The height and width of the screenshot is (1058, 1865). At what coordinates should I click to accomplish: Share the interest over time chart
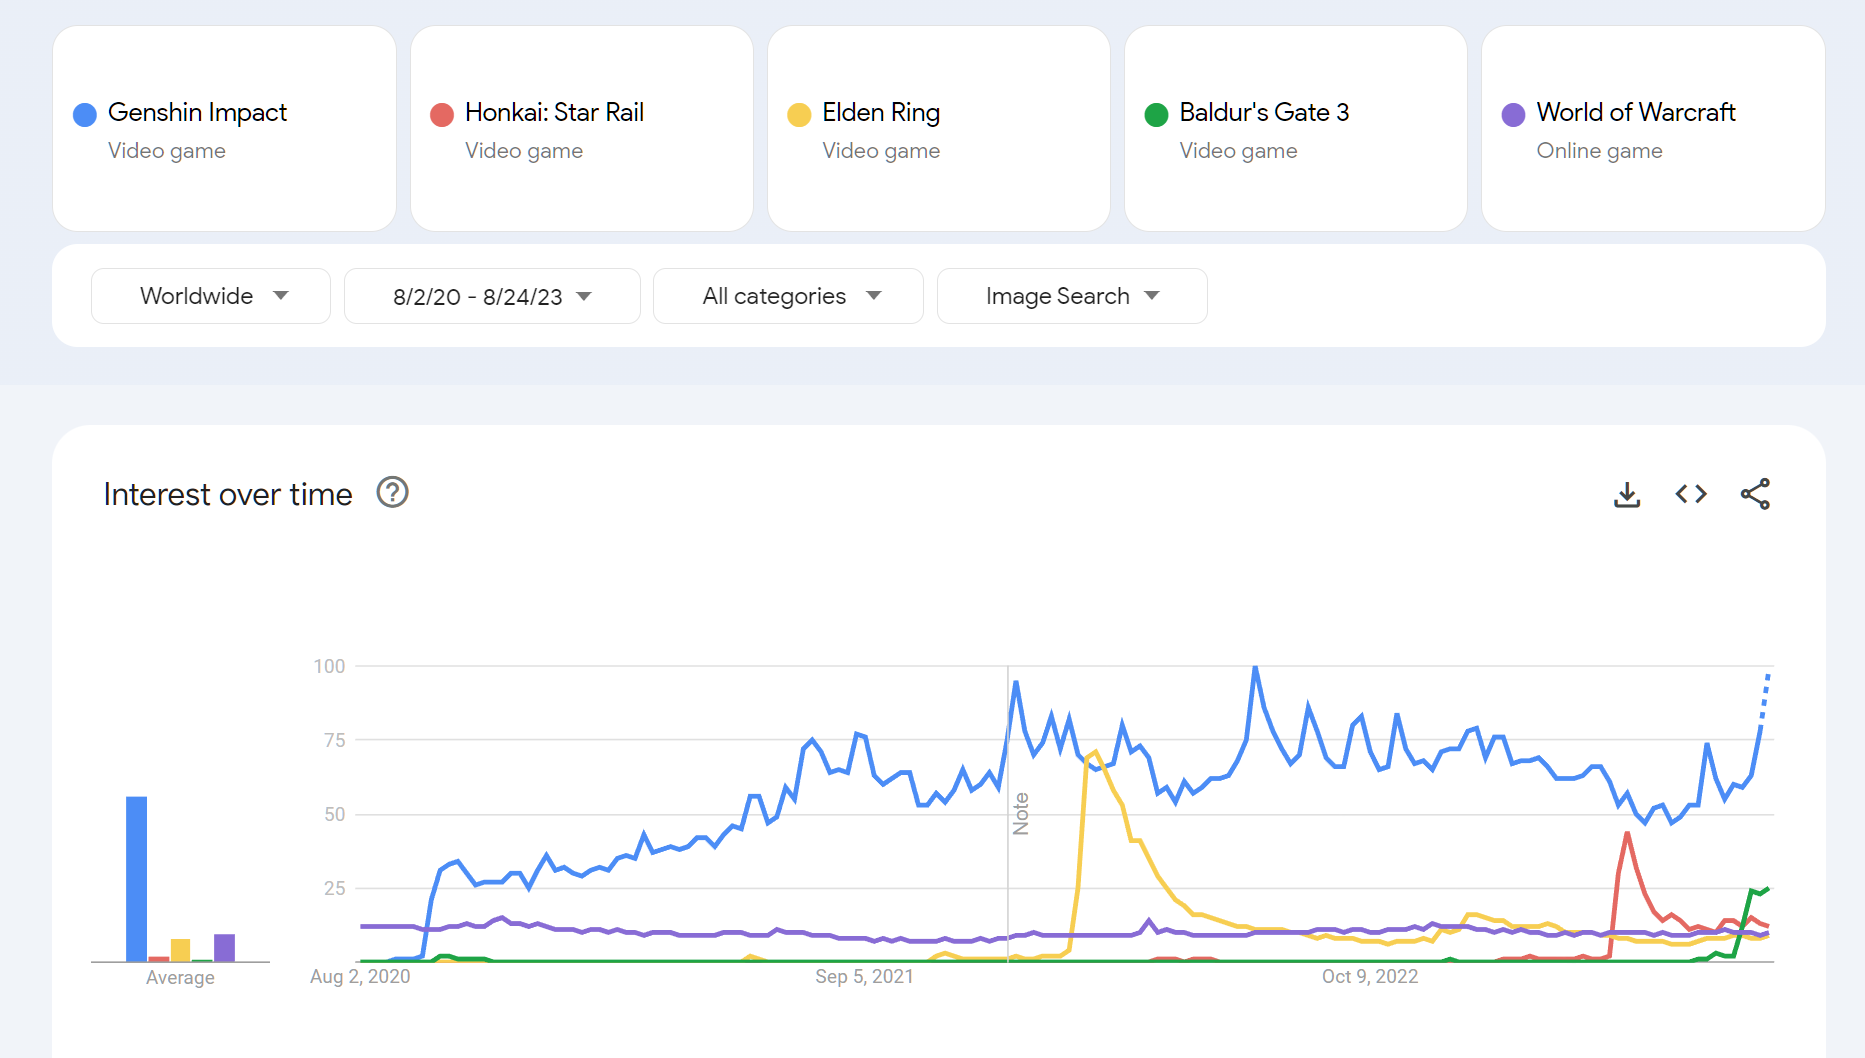(x=1755, y=494)
